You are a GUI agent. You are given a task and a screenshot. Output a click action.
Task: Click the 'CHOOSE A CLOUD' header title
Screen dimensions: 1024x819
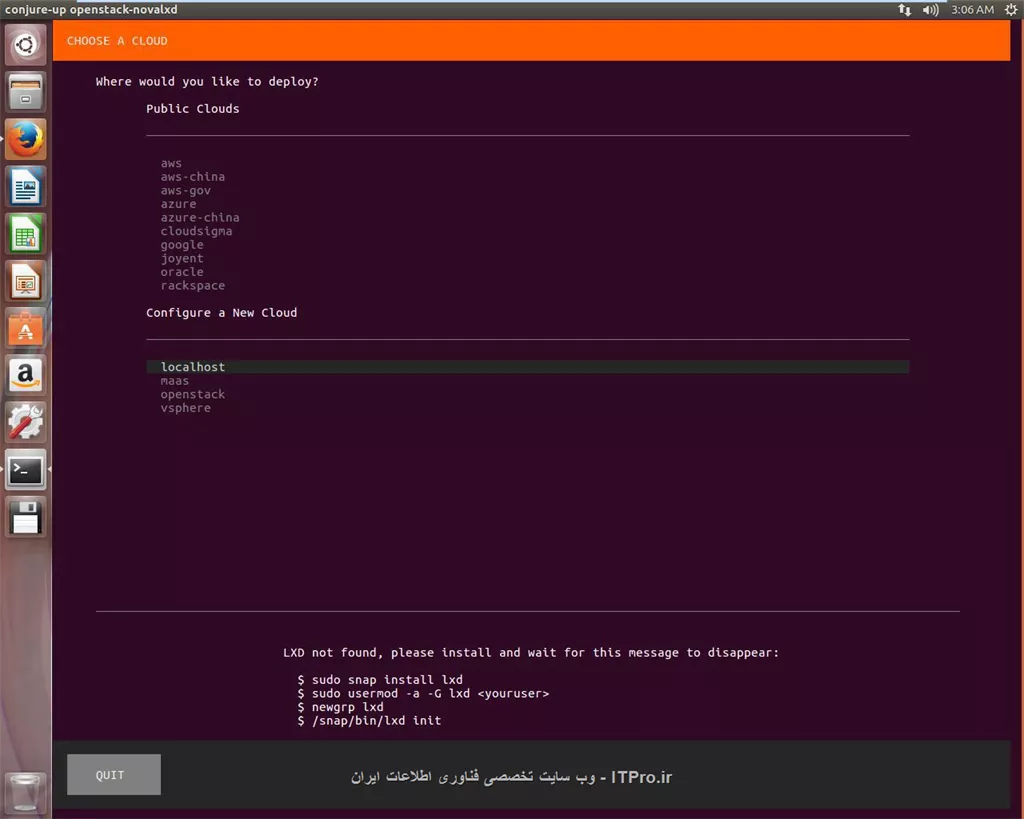click(117, 41)
